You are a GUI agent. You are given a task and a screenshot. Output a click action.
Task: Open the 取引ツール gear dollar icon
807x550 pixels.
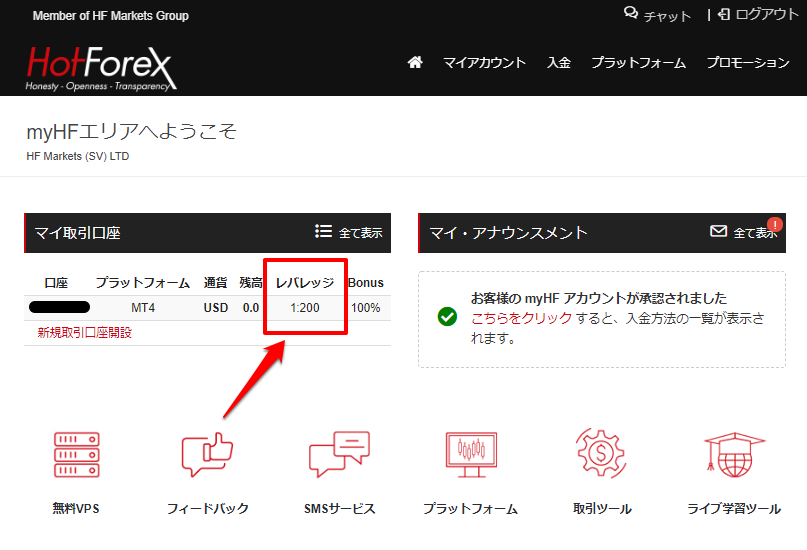coord(601,454)
